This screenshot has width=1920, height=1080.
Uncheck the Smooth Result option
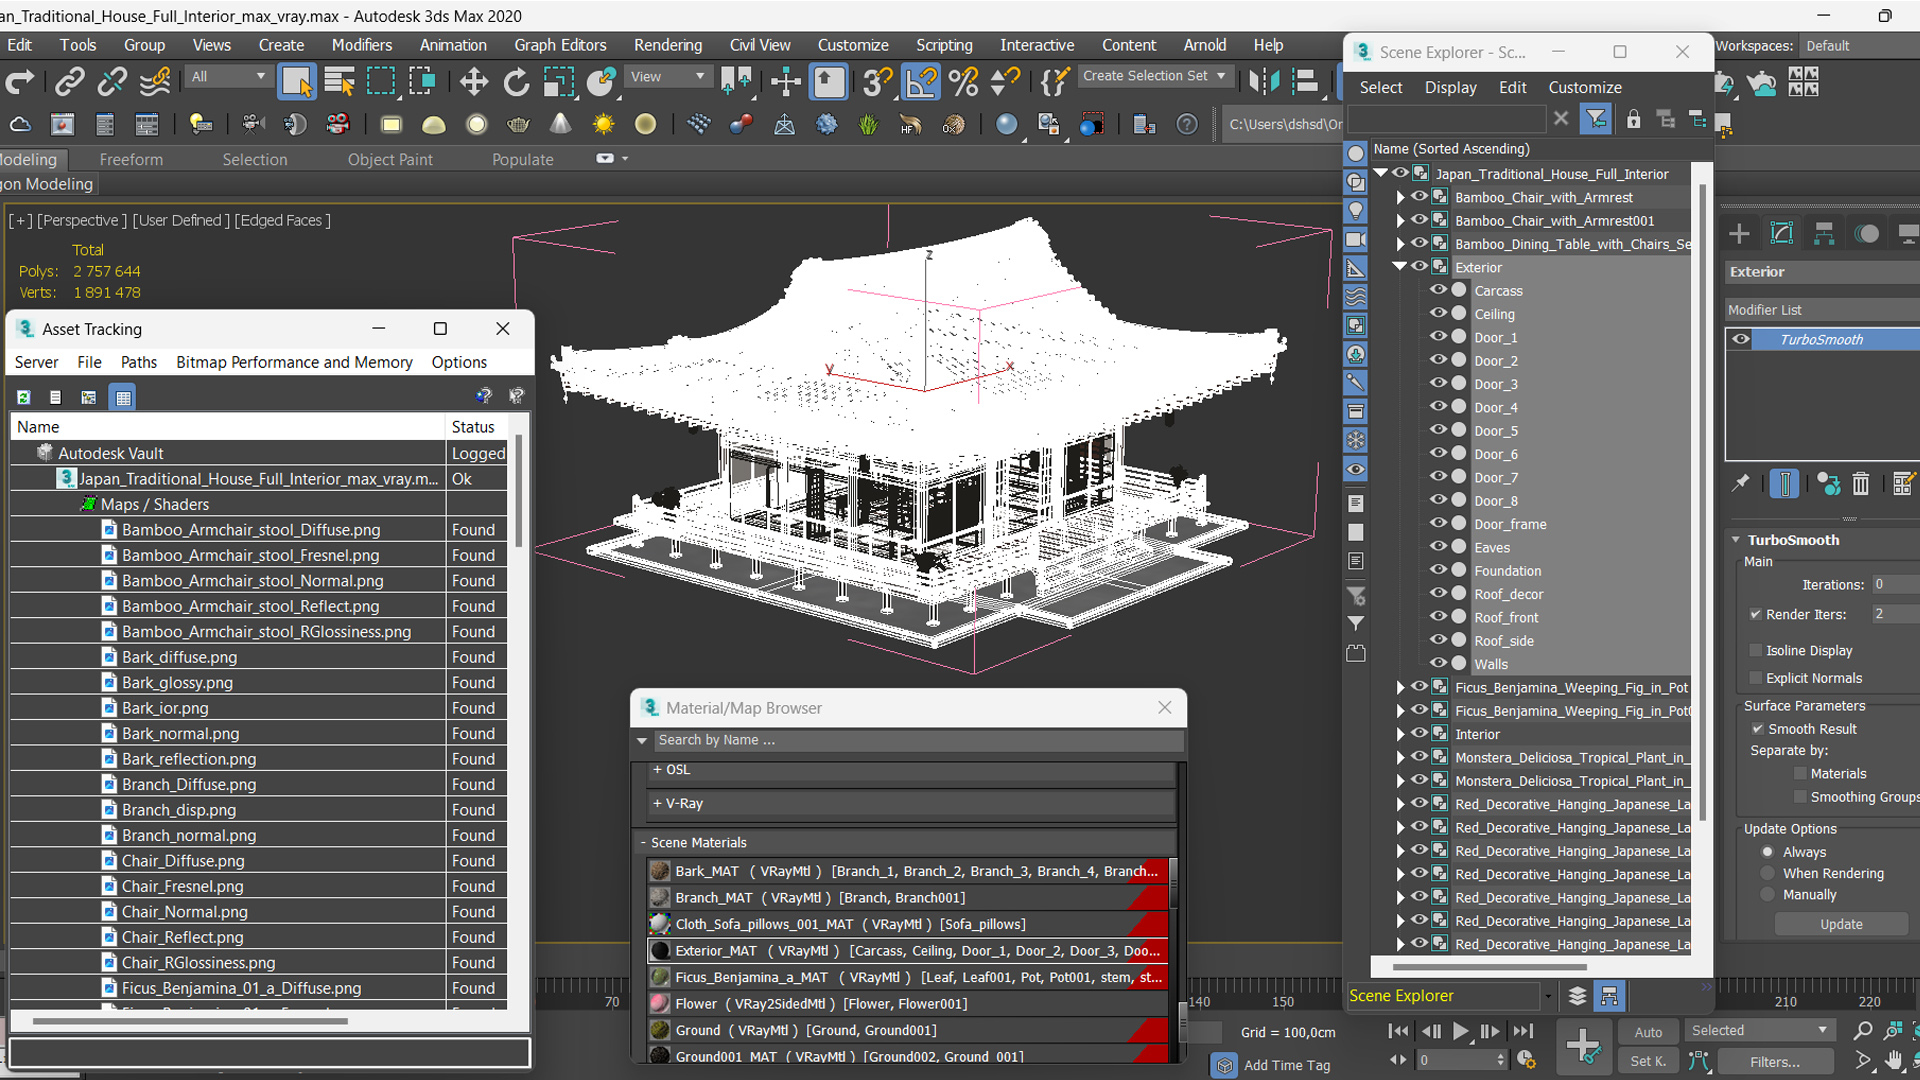[x=1757, y=729]
